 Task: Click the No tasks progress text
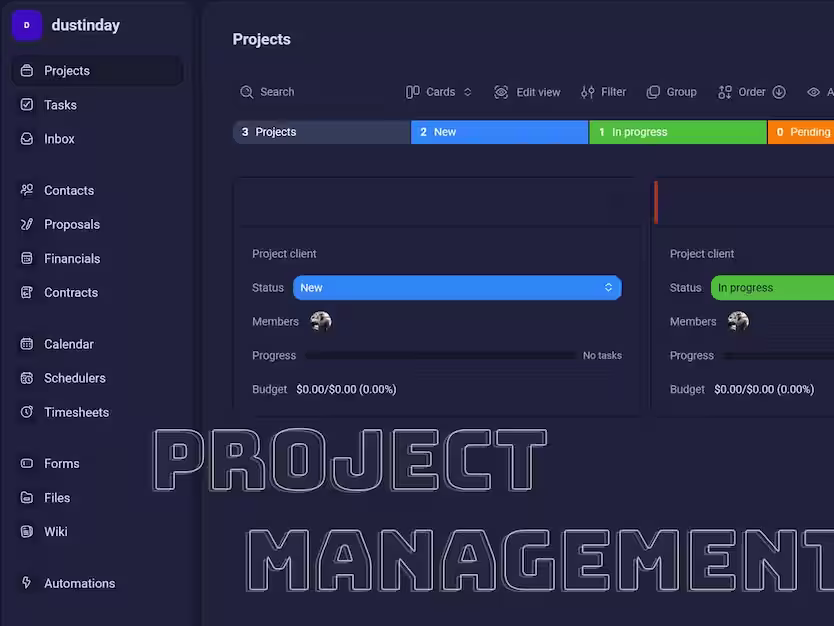[602, 355]
